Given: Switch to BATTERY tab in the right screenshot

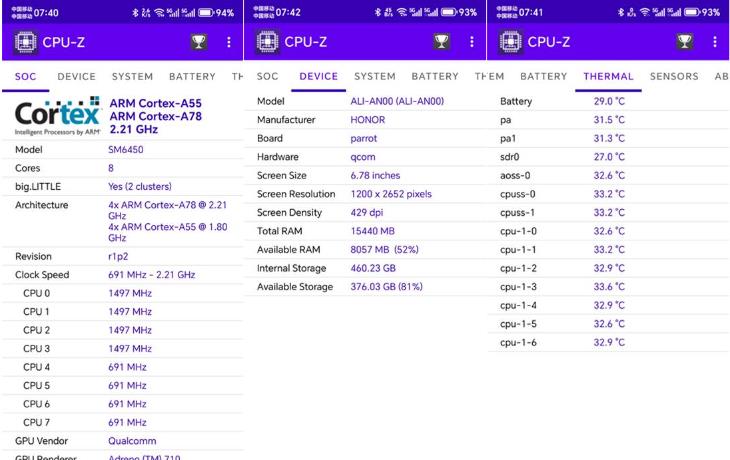Looking at the screenshot, I should tap(543, 76).
